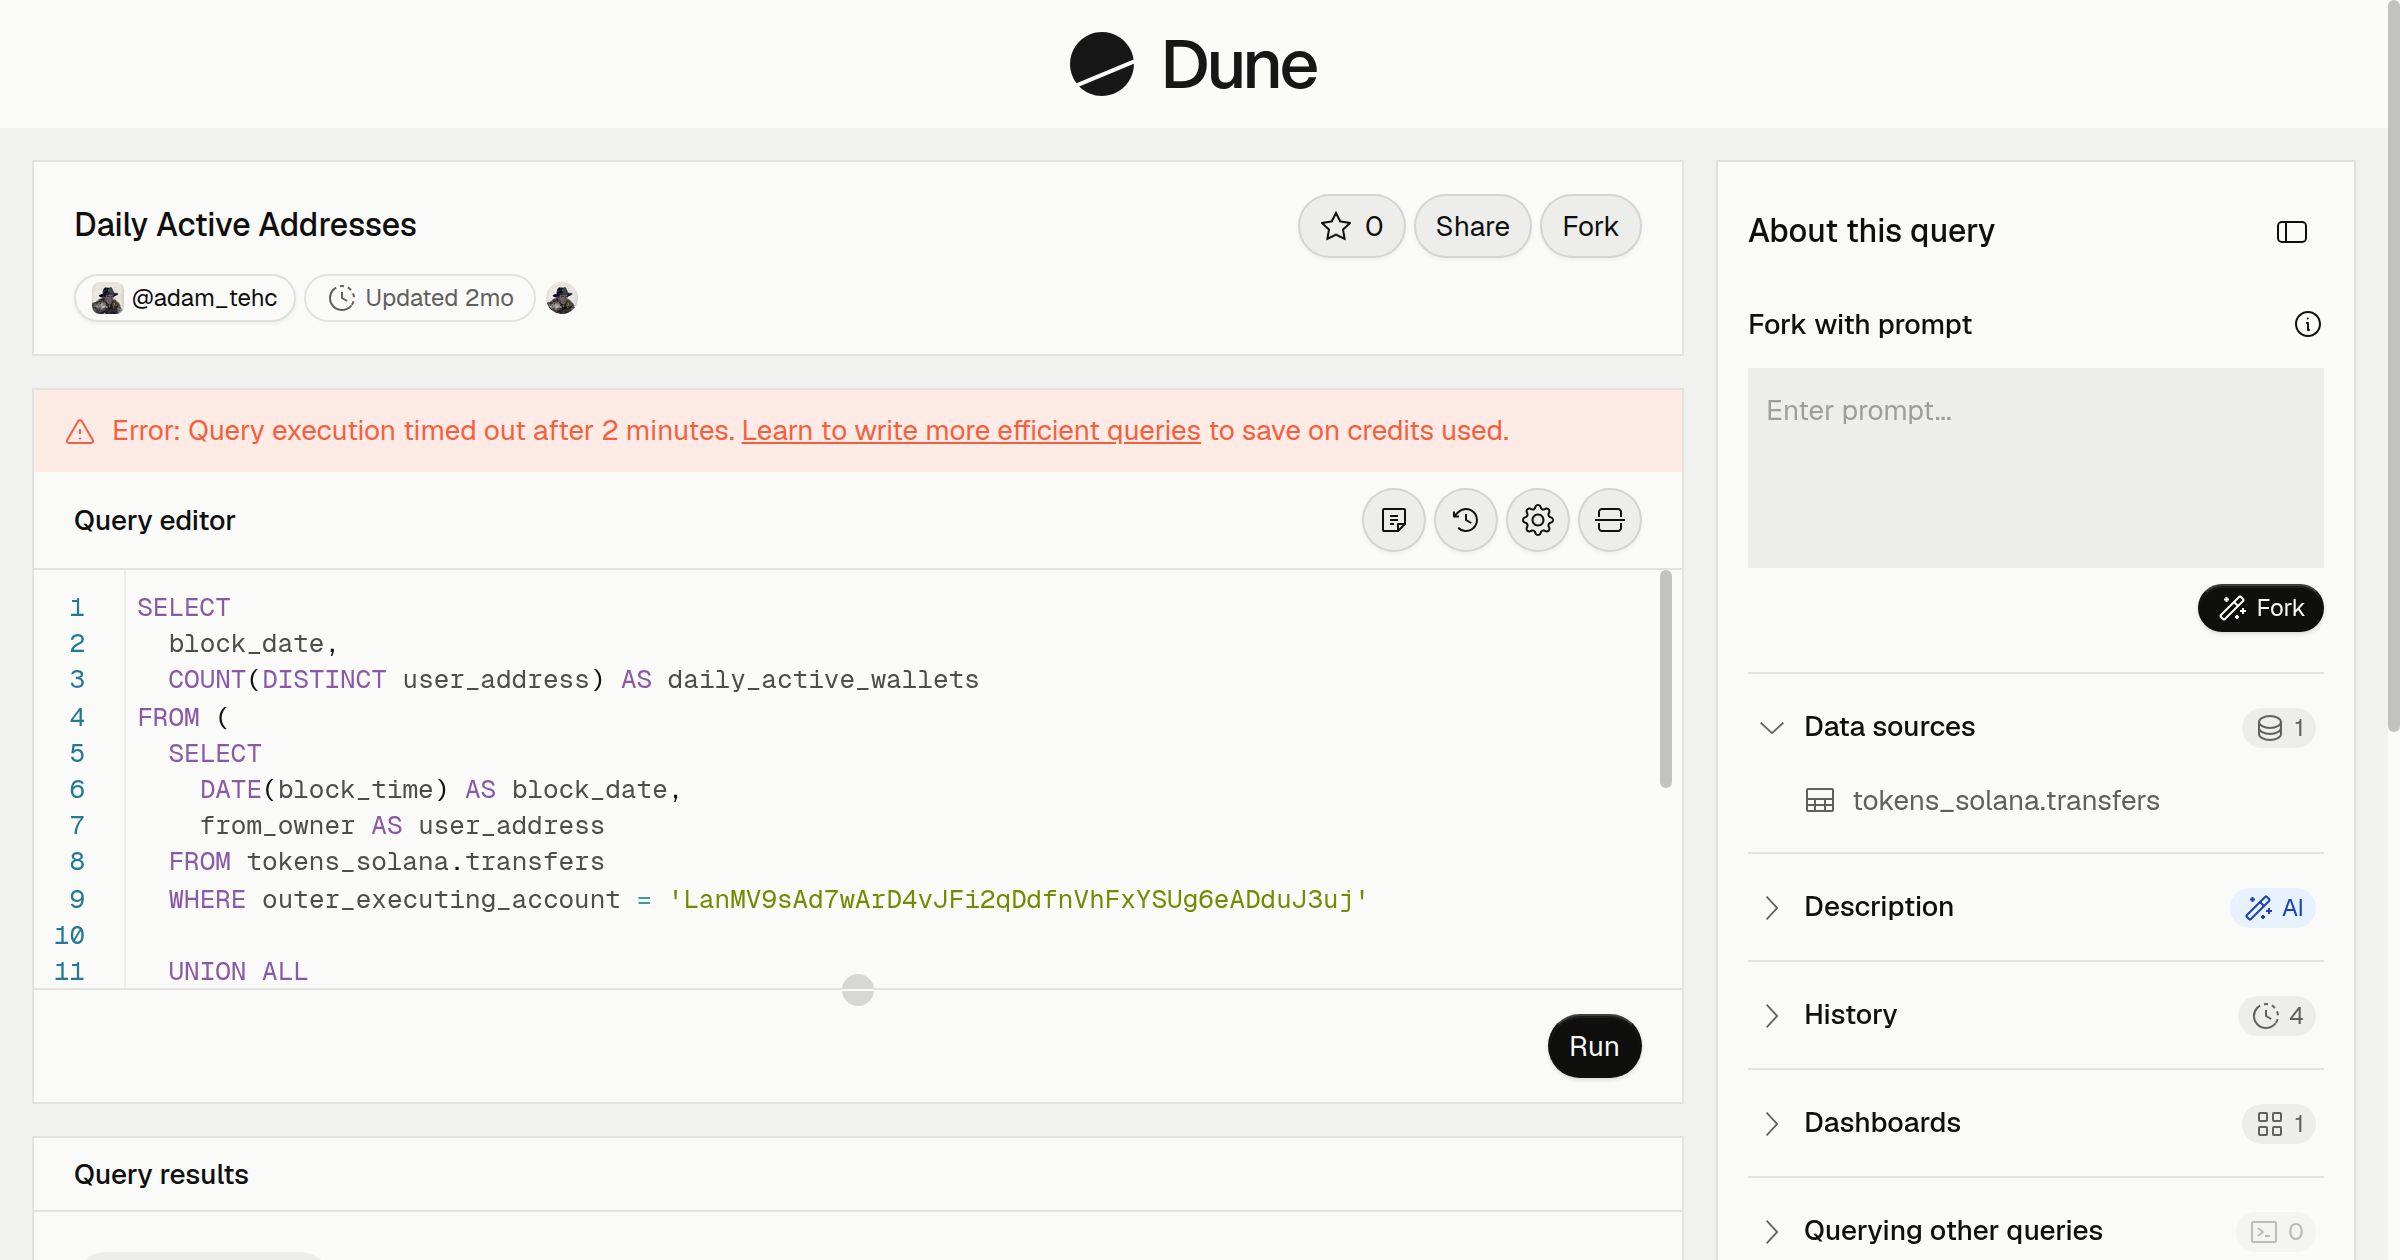Star the Daily Active Addresses query

pos(1351,226)
